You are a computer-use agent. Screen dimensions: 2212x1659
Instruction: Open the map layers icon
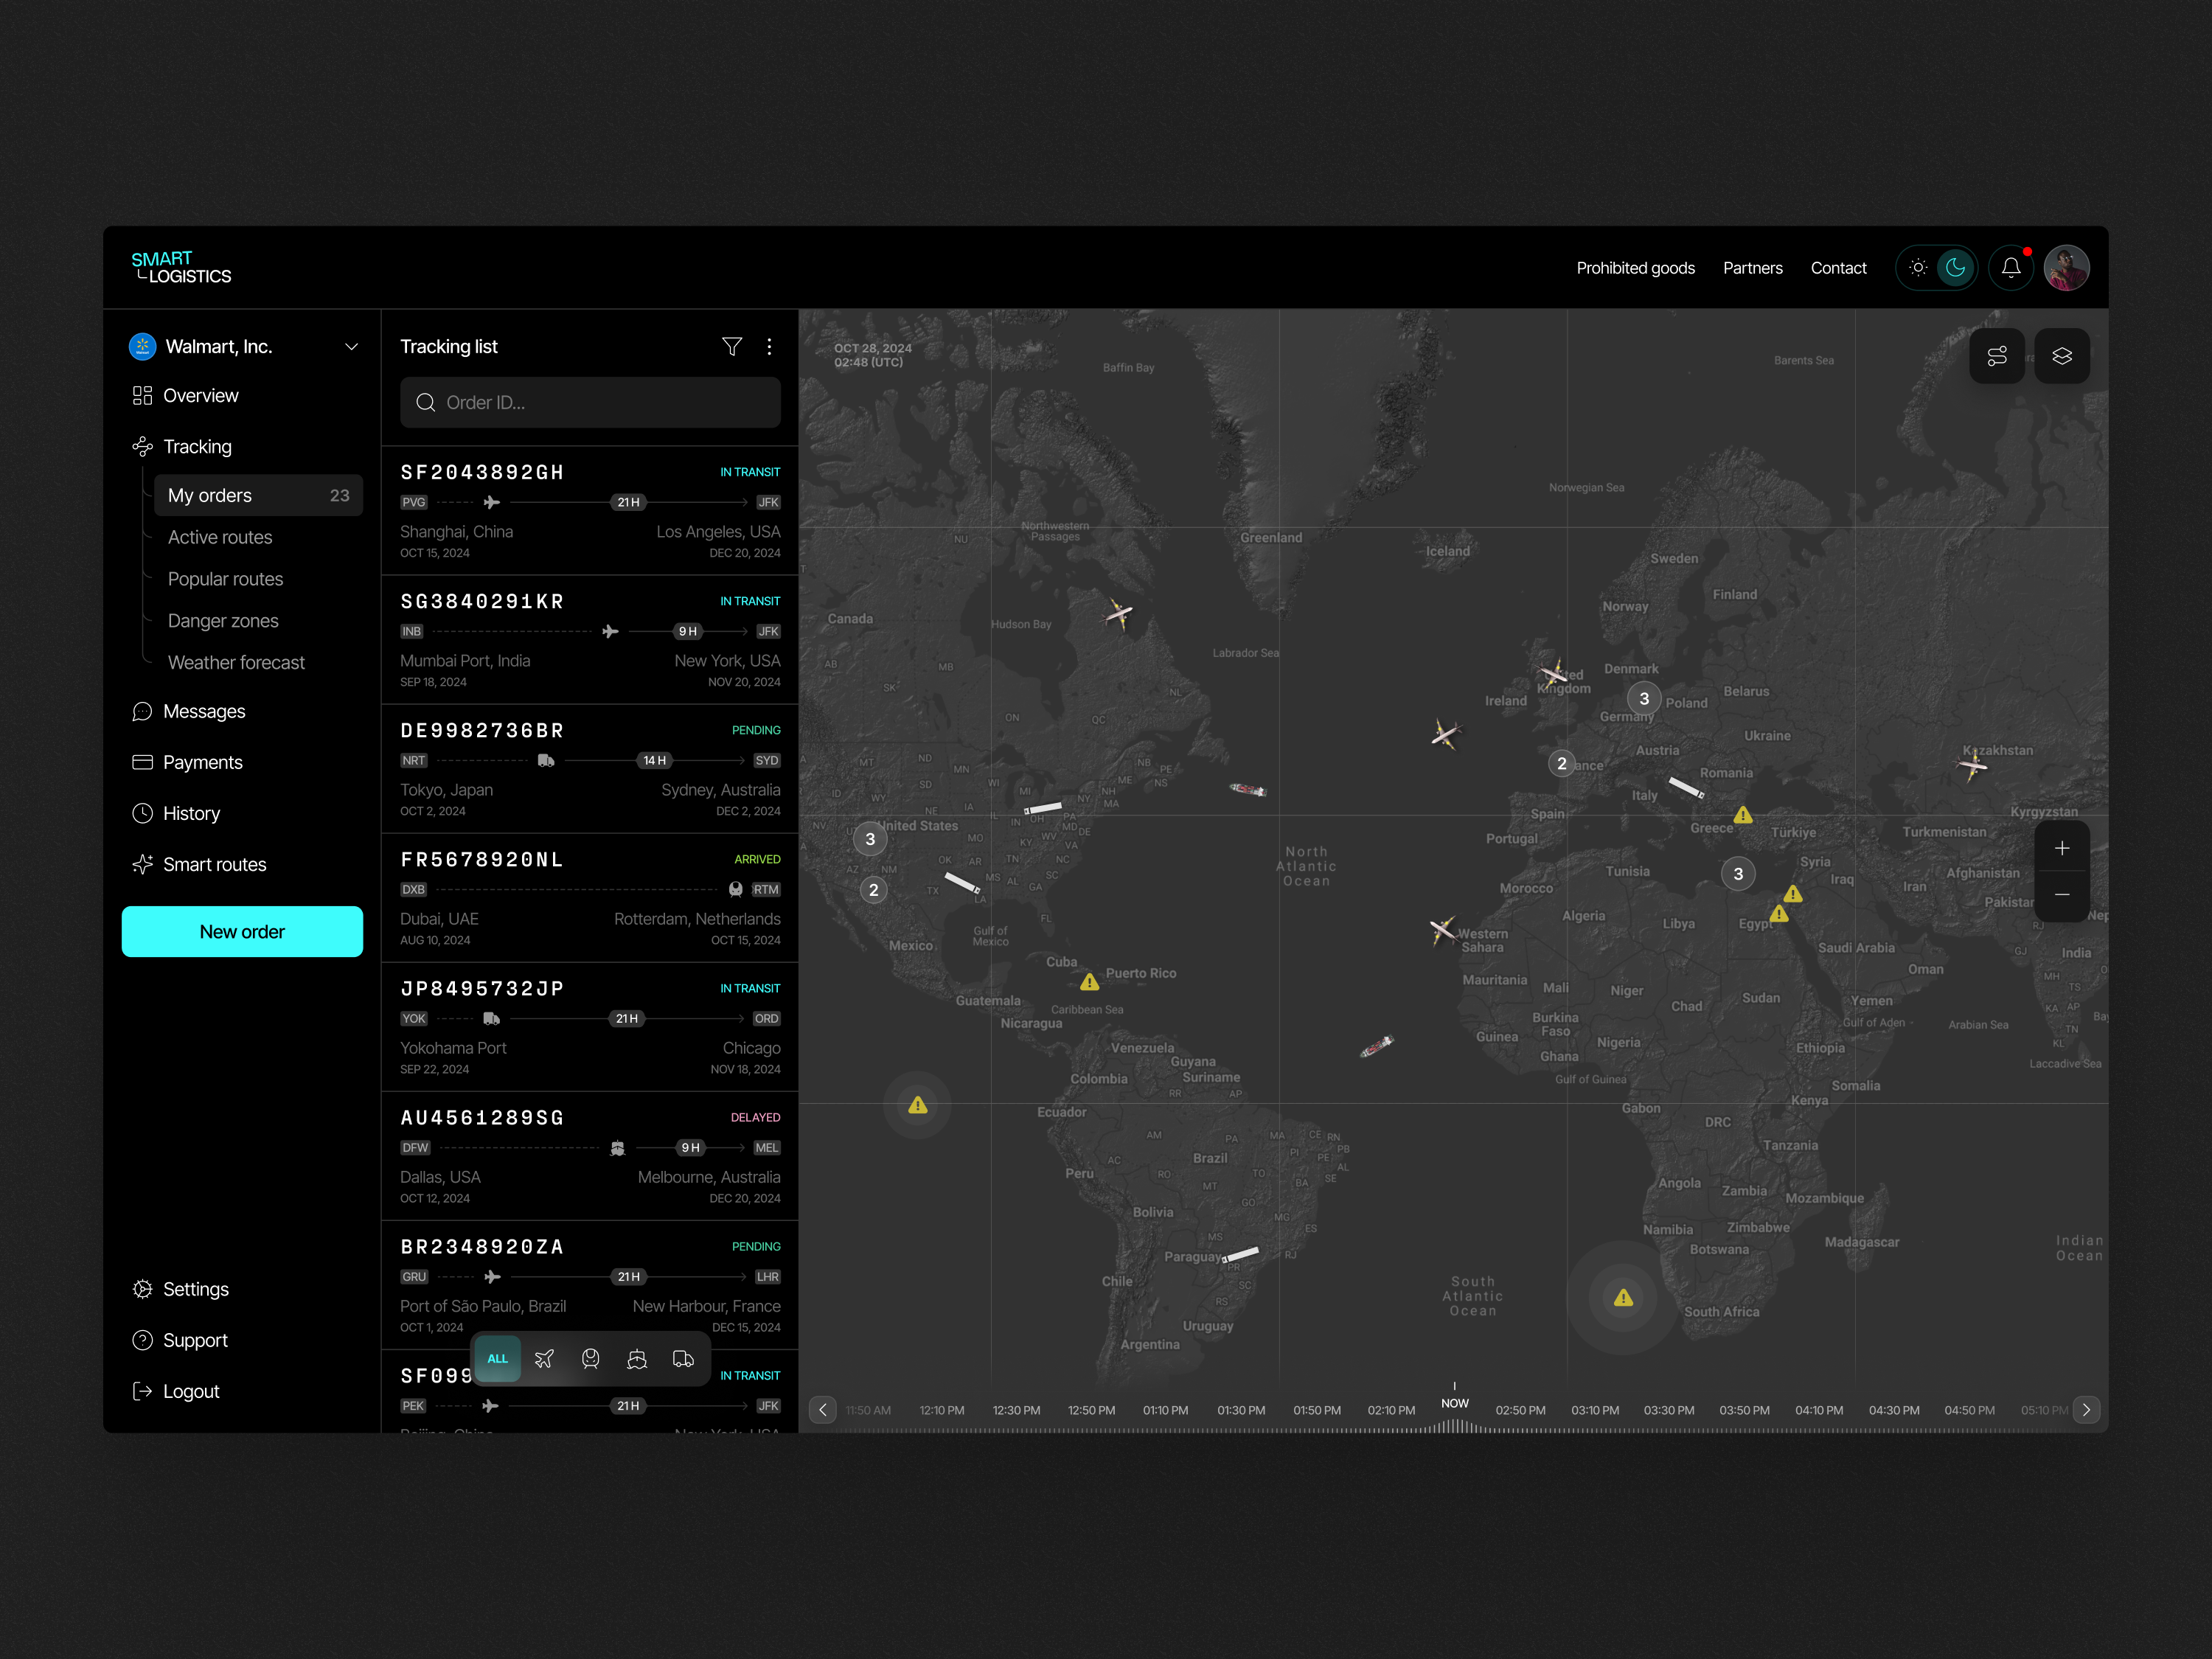(2061, 355)
